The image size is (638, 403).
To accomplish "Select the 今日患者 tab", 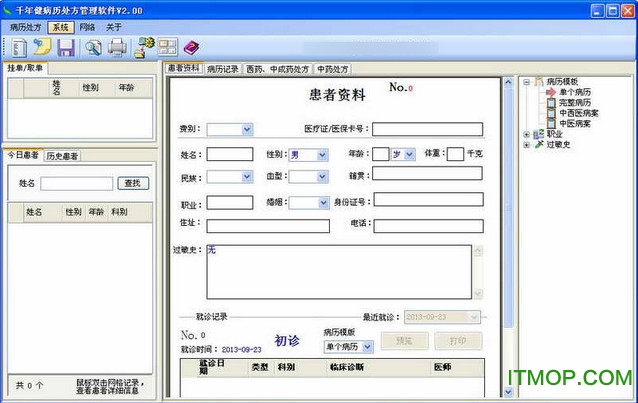I will click(24, 155).
